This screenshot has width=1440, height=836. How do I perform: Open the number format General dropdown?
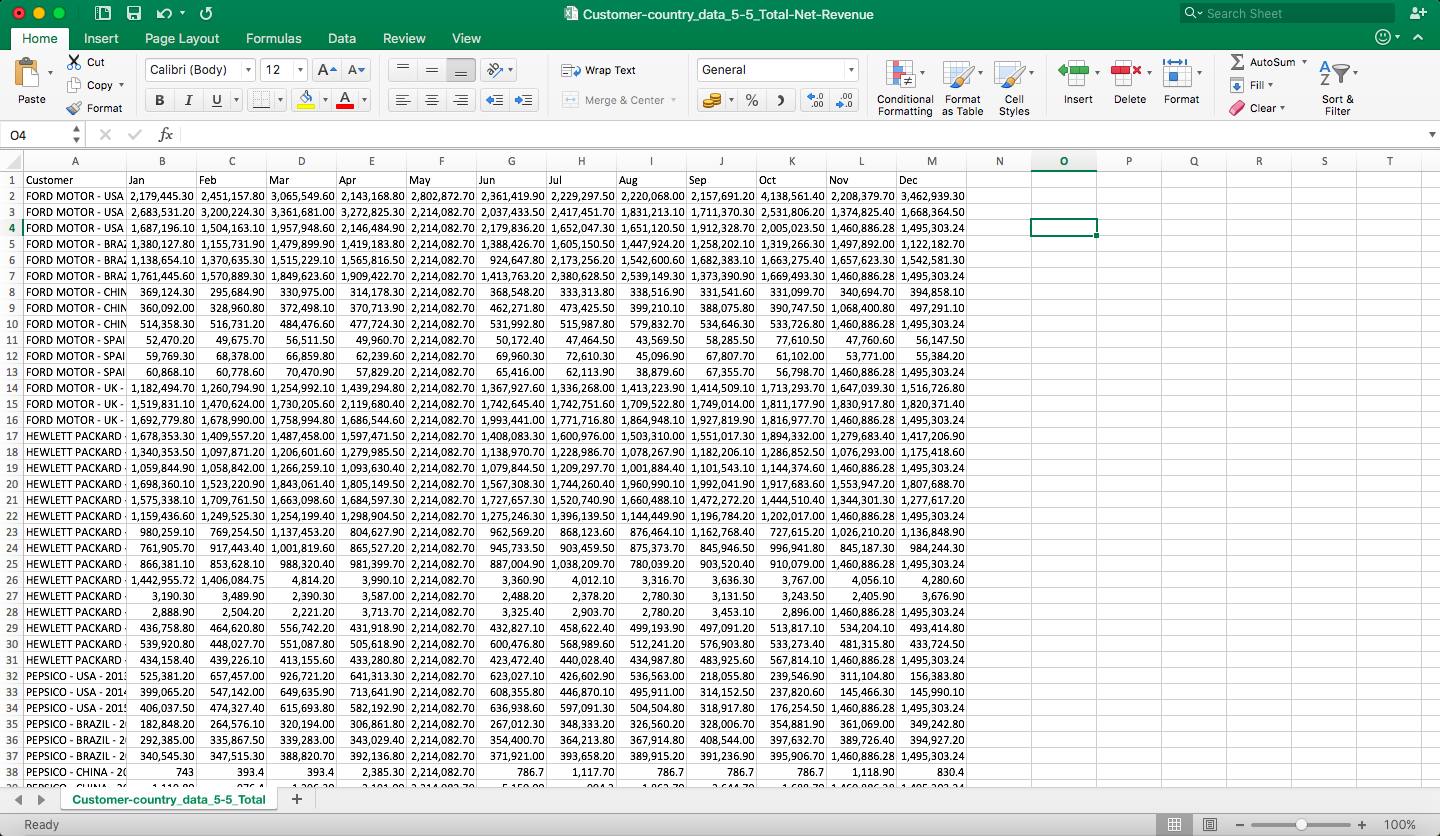coord(851,70)
